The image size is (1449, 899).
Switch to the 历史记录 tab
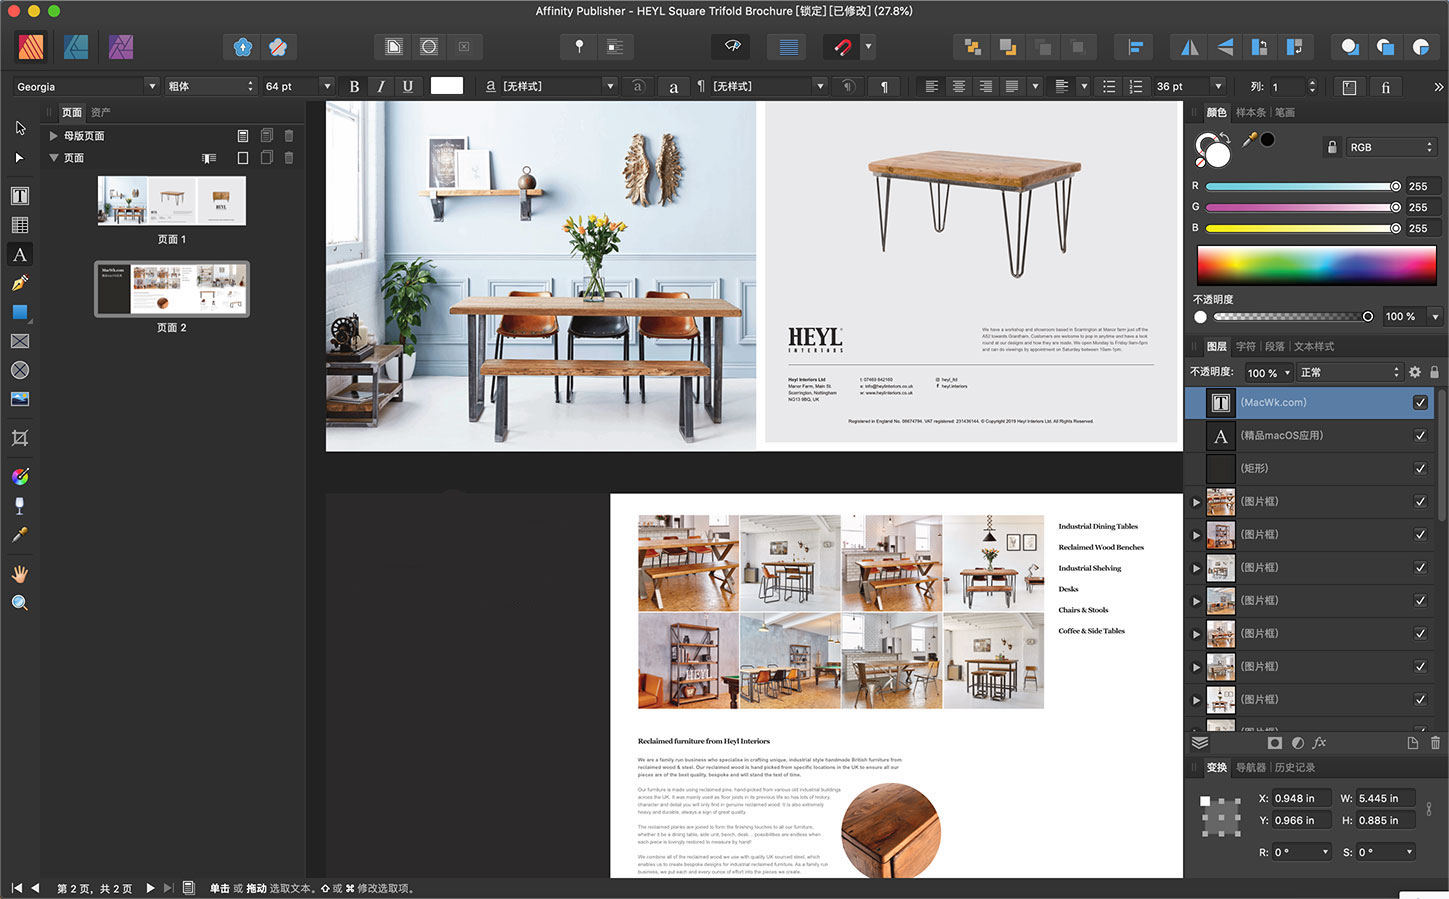tap(1295, 768)
